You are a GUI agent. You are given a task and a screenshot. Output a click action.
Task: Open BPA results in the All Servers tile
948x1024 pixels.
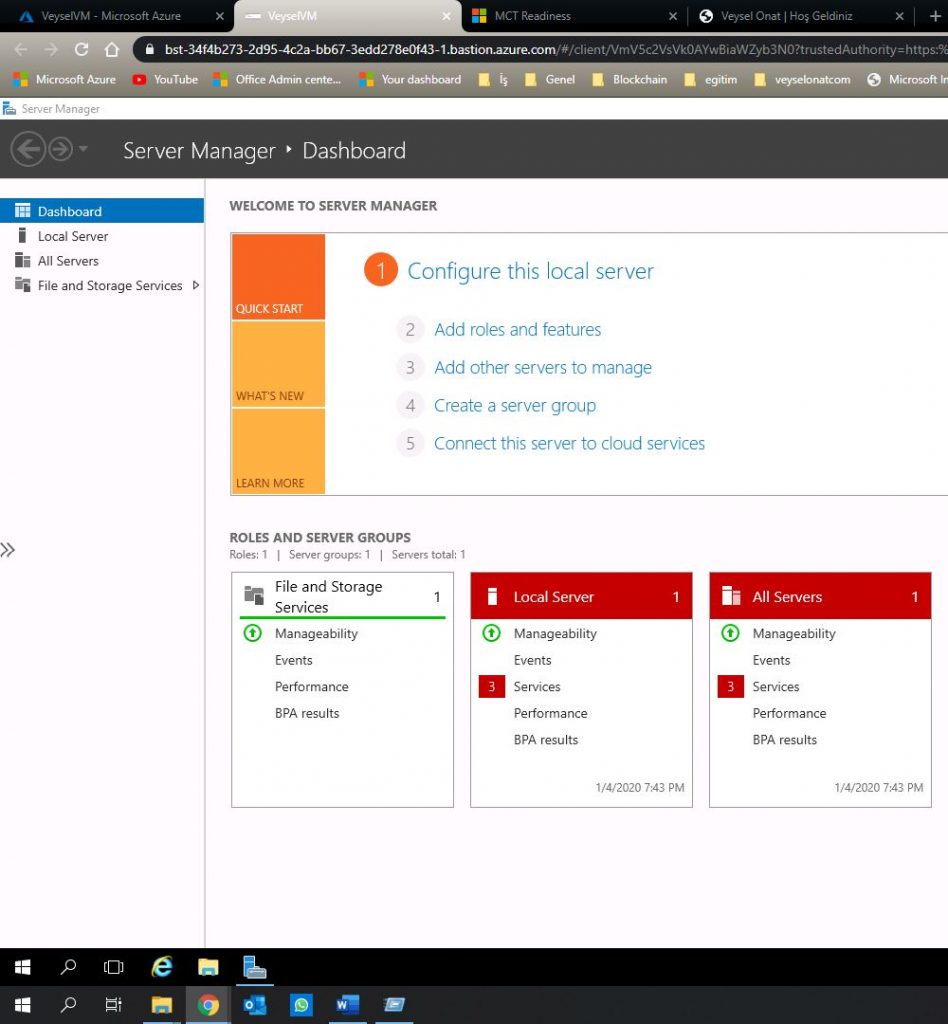[x=785, y=740]
